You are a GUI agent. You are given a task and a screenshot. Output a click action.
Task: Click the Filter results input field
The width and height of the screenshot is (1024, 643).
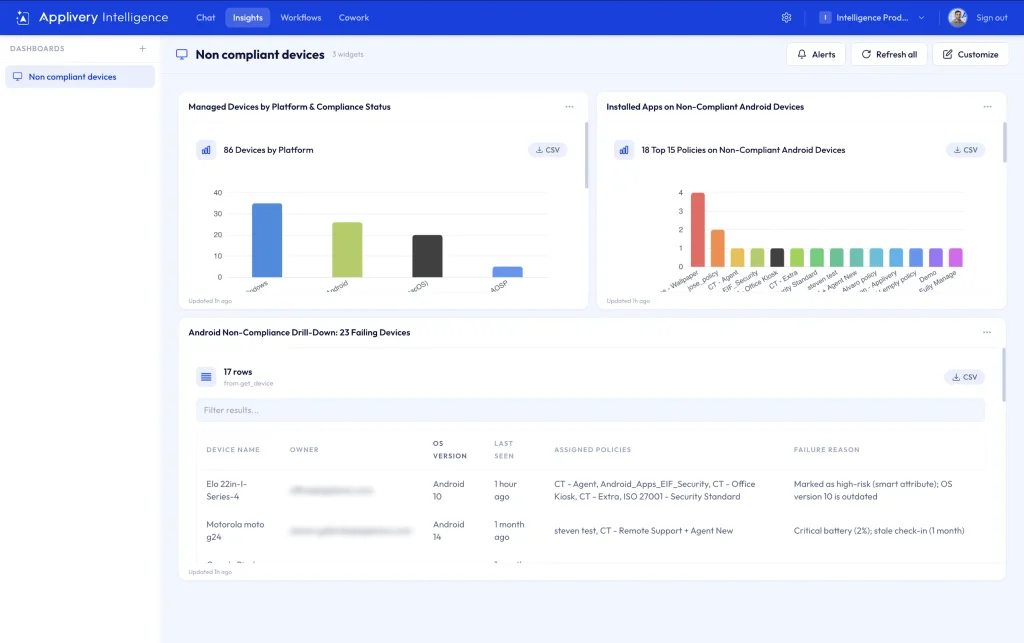coord(590,410)
